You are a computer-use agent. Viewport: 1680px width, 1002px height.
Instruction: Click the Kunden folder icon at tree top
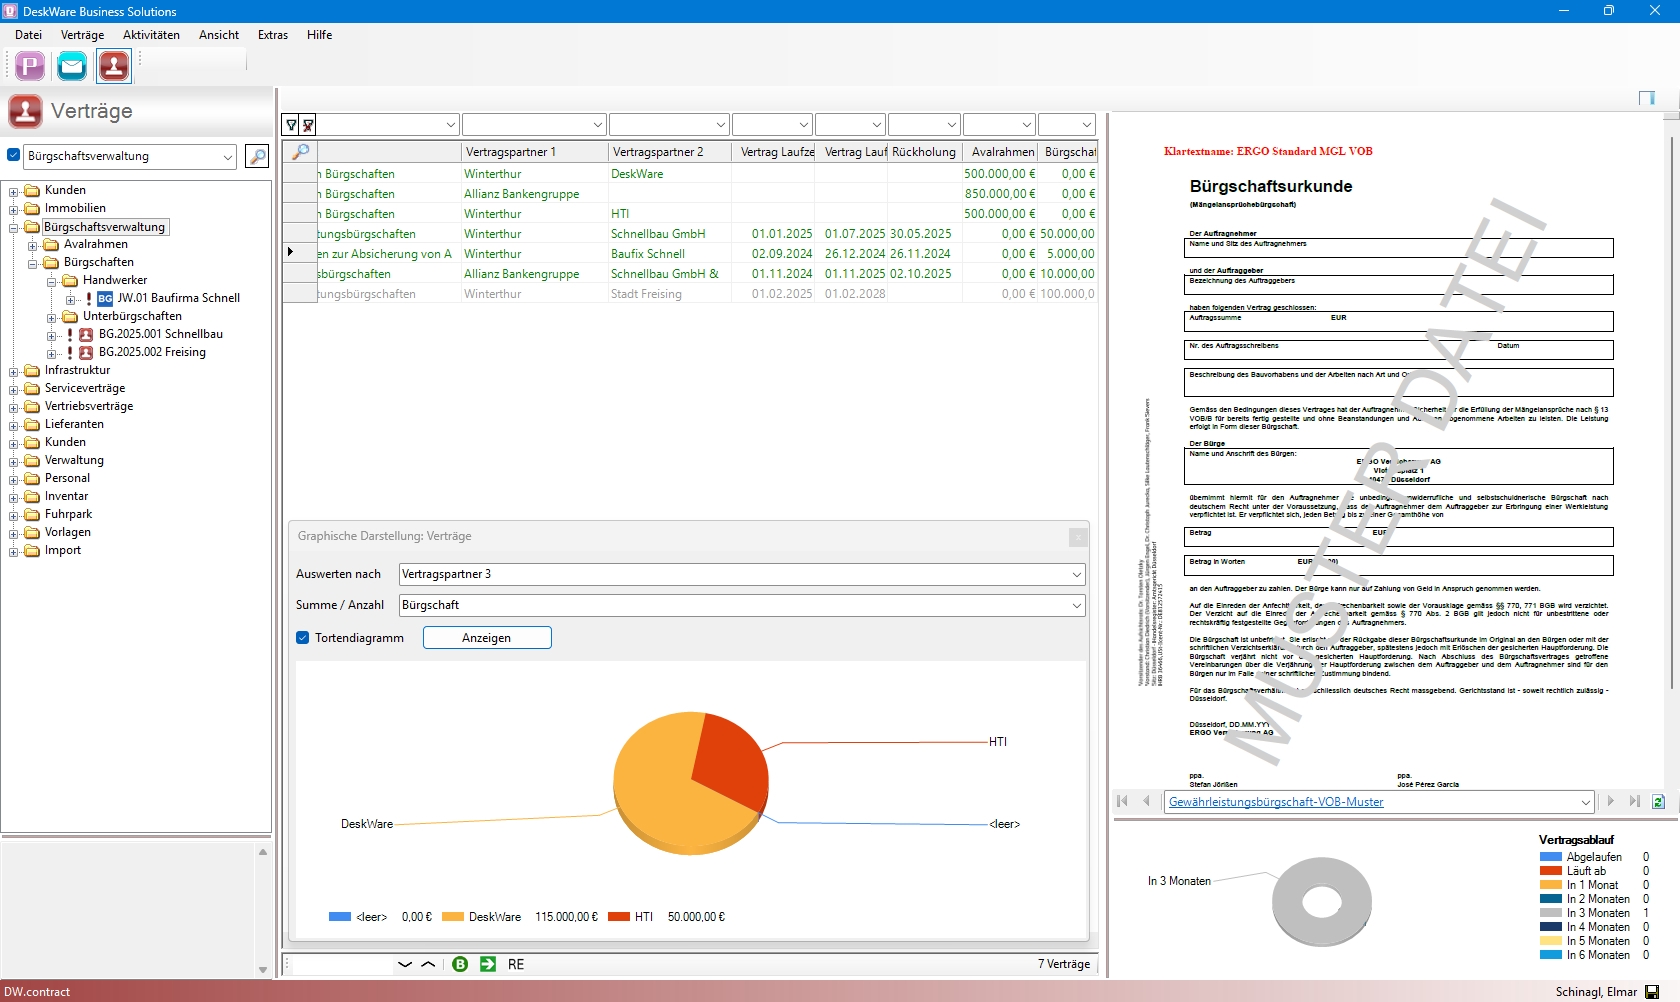click(32, 190)
